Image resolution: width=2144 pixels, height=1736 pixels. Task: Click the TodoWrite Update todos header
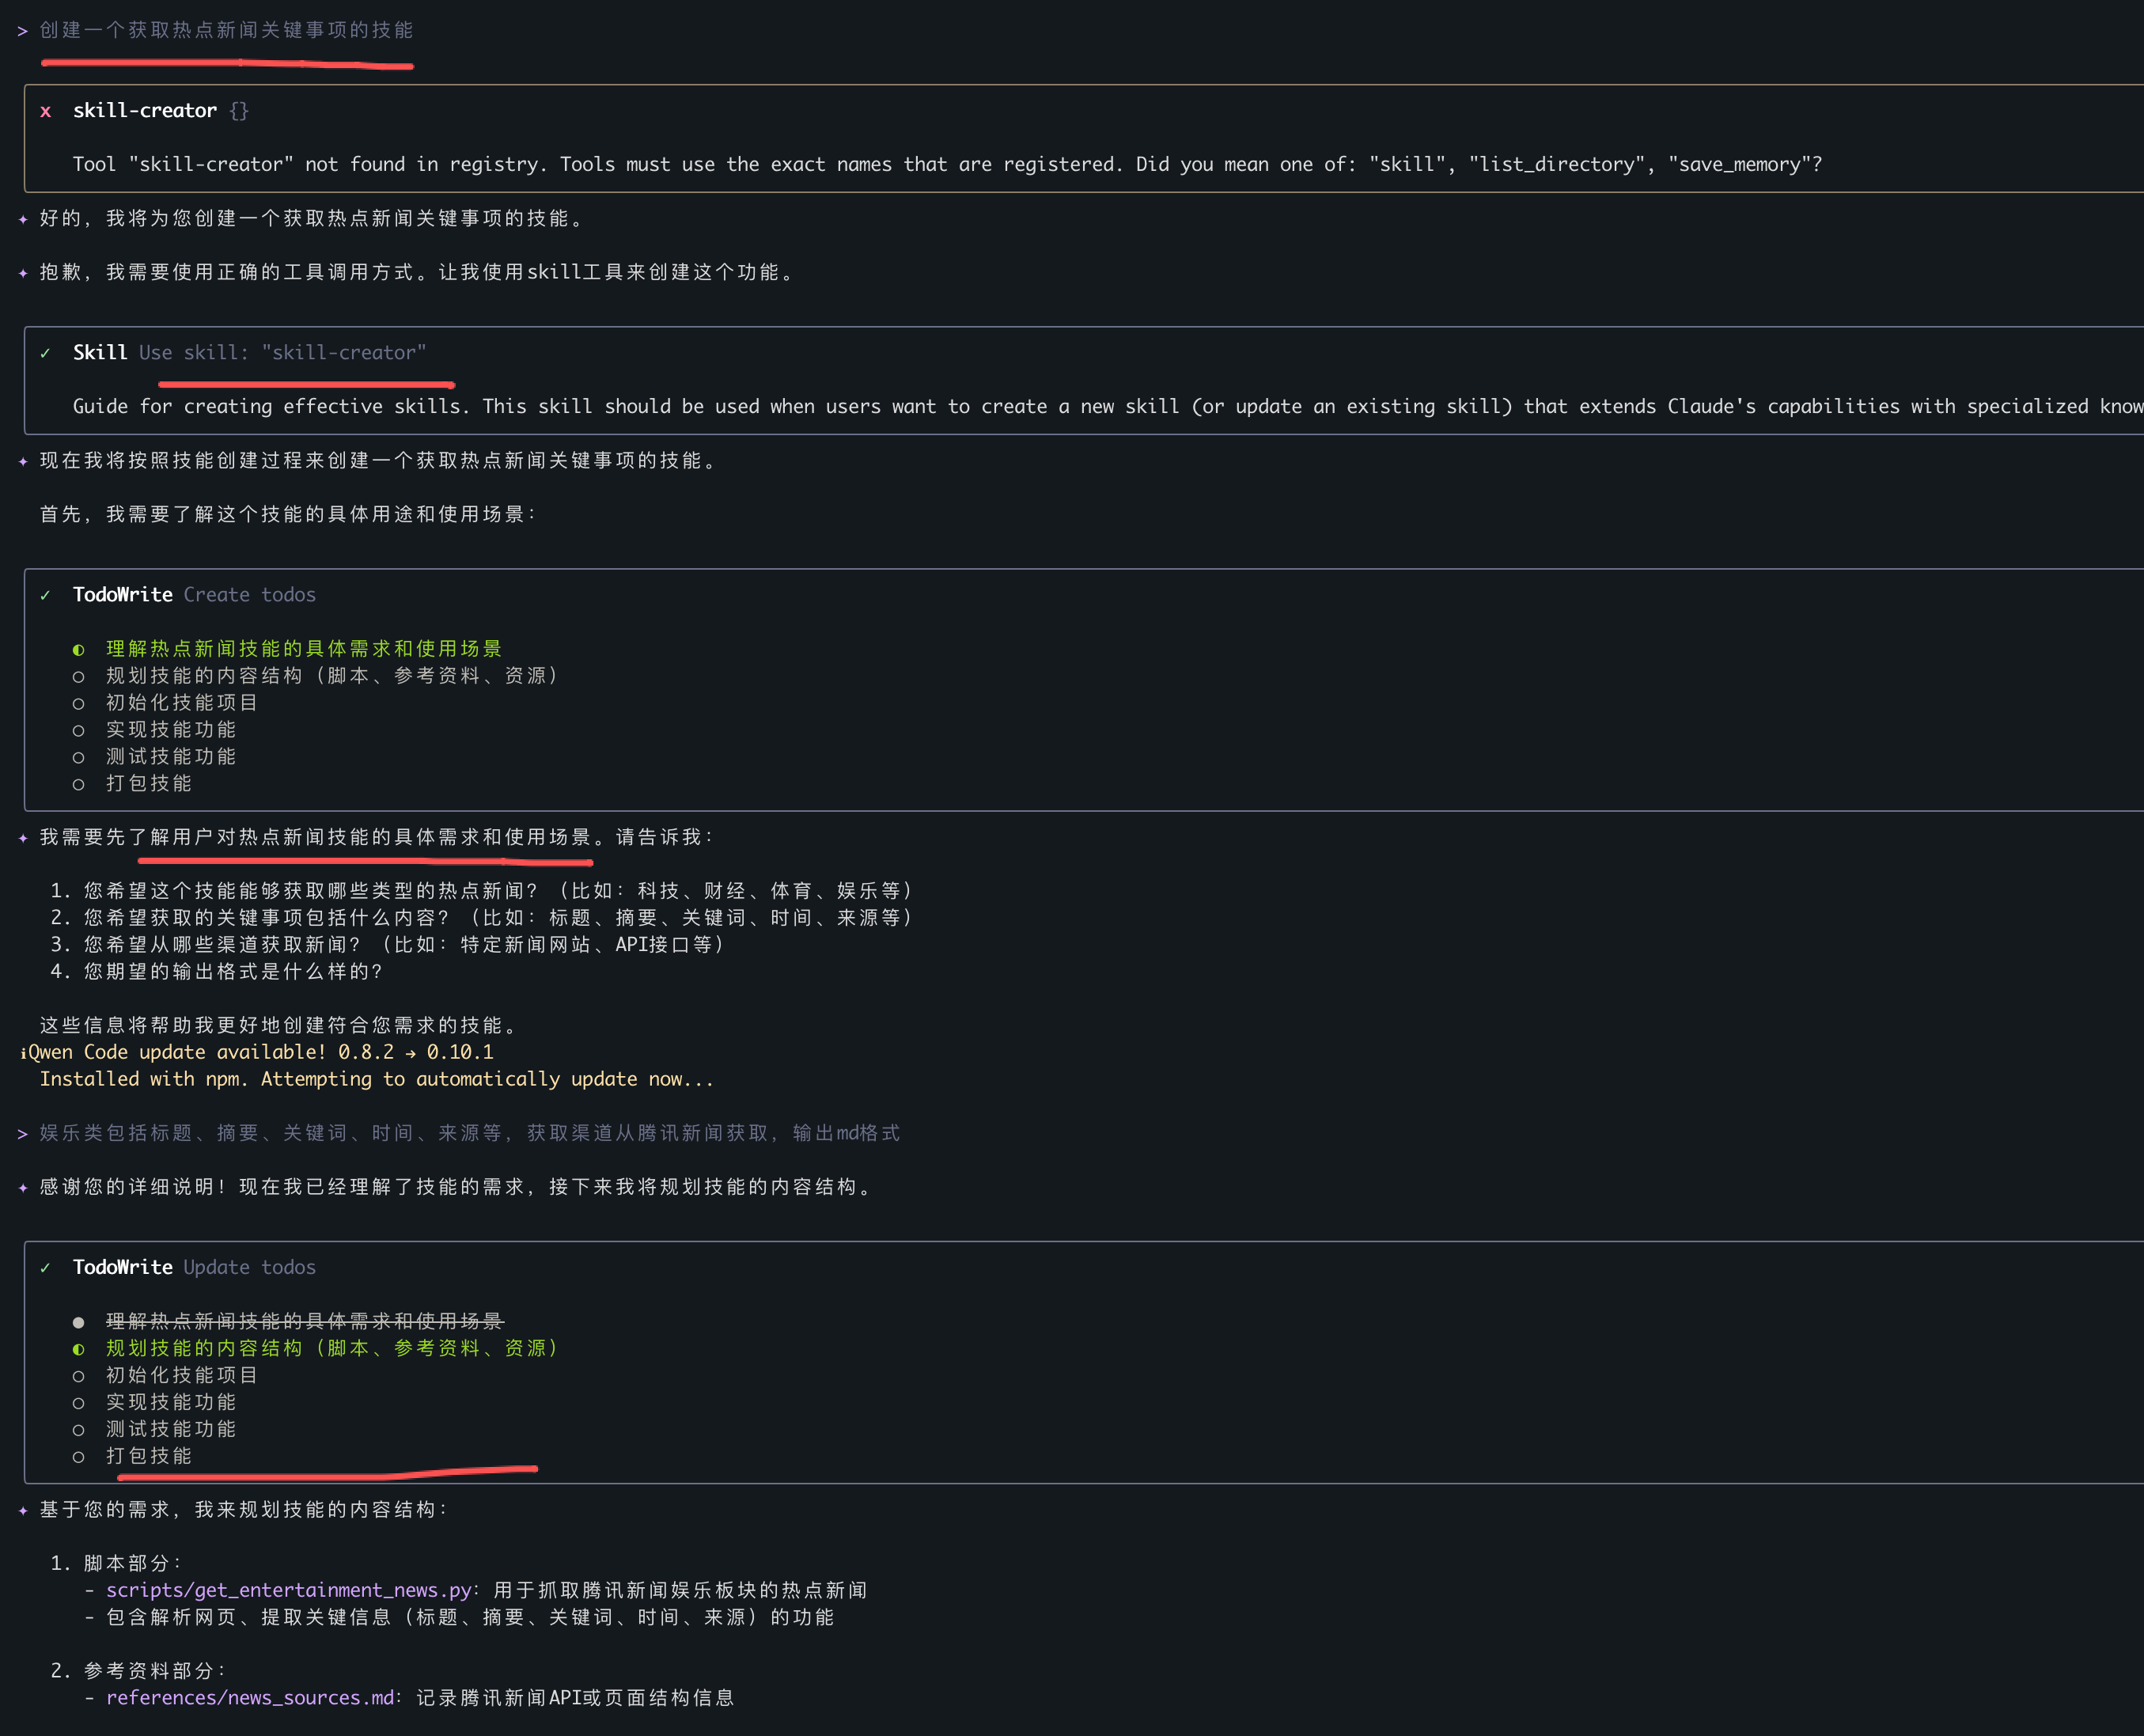click(194, 1267)
